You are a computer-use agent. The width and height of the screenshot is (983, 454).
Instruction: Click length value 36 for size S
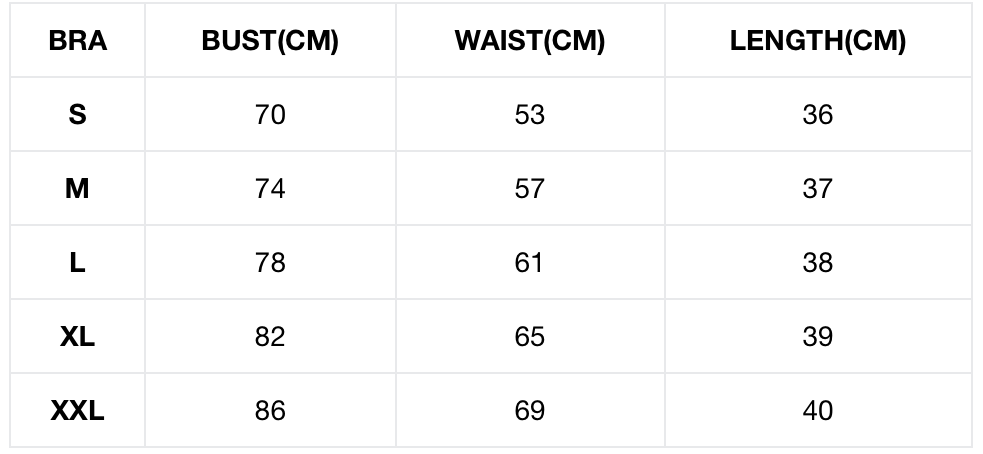[817, 115]
